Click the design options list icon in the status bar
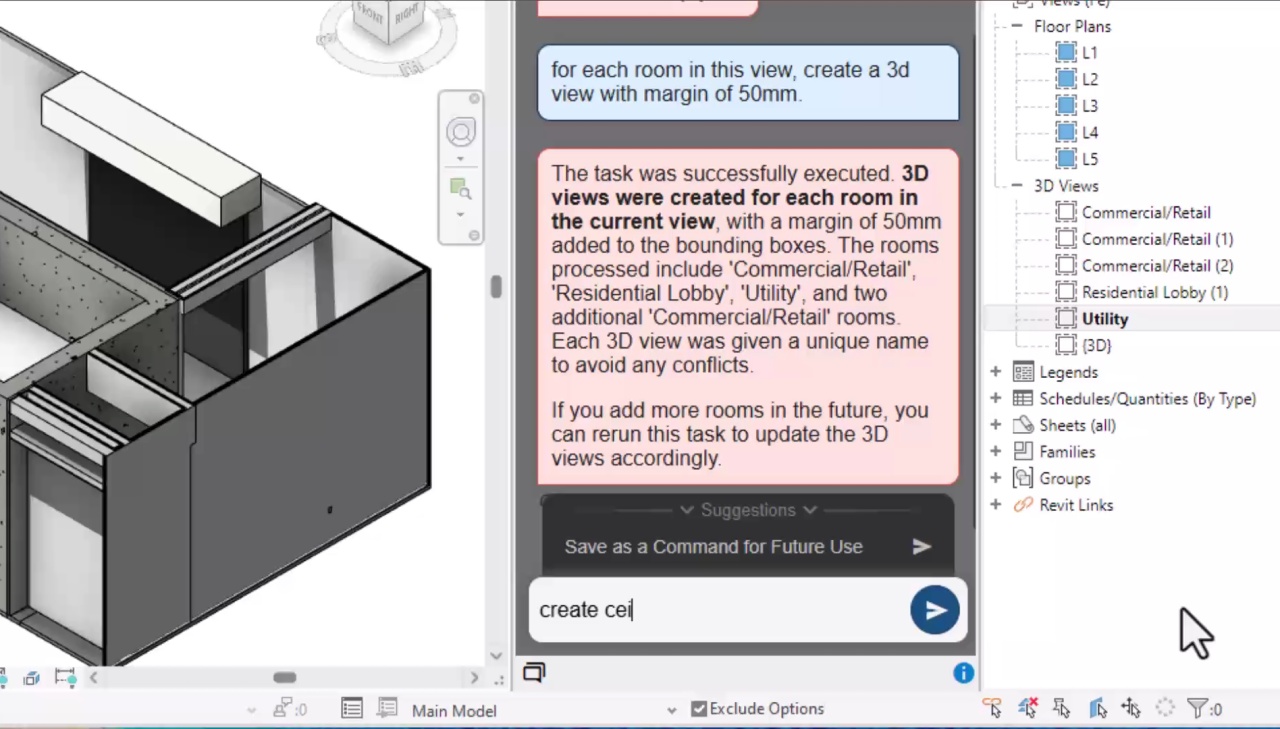The width and height of the screenshot is (1280, 729). [x=351, y=708]
